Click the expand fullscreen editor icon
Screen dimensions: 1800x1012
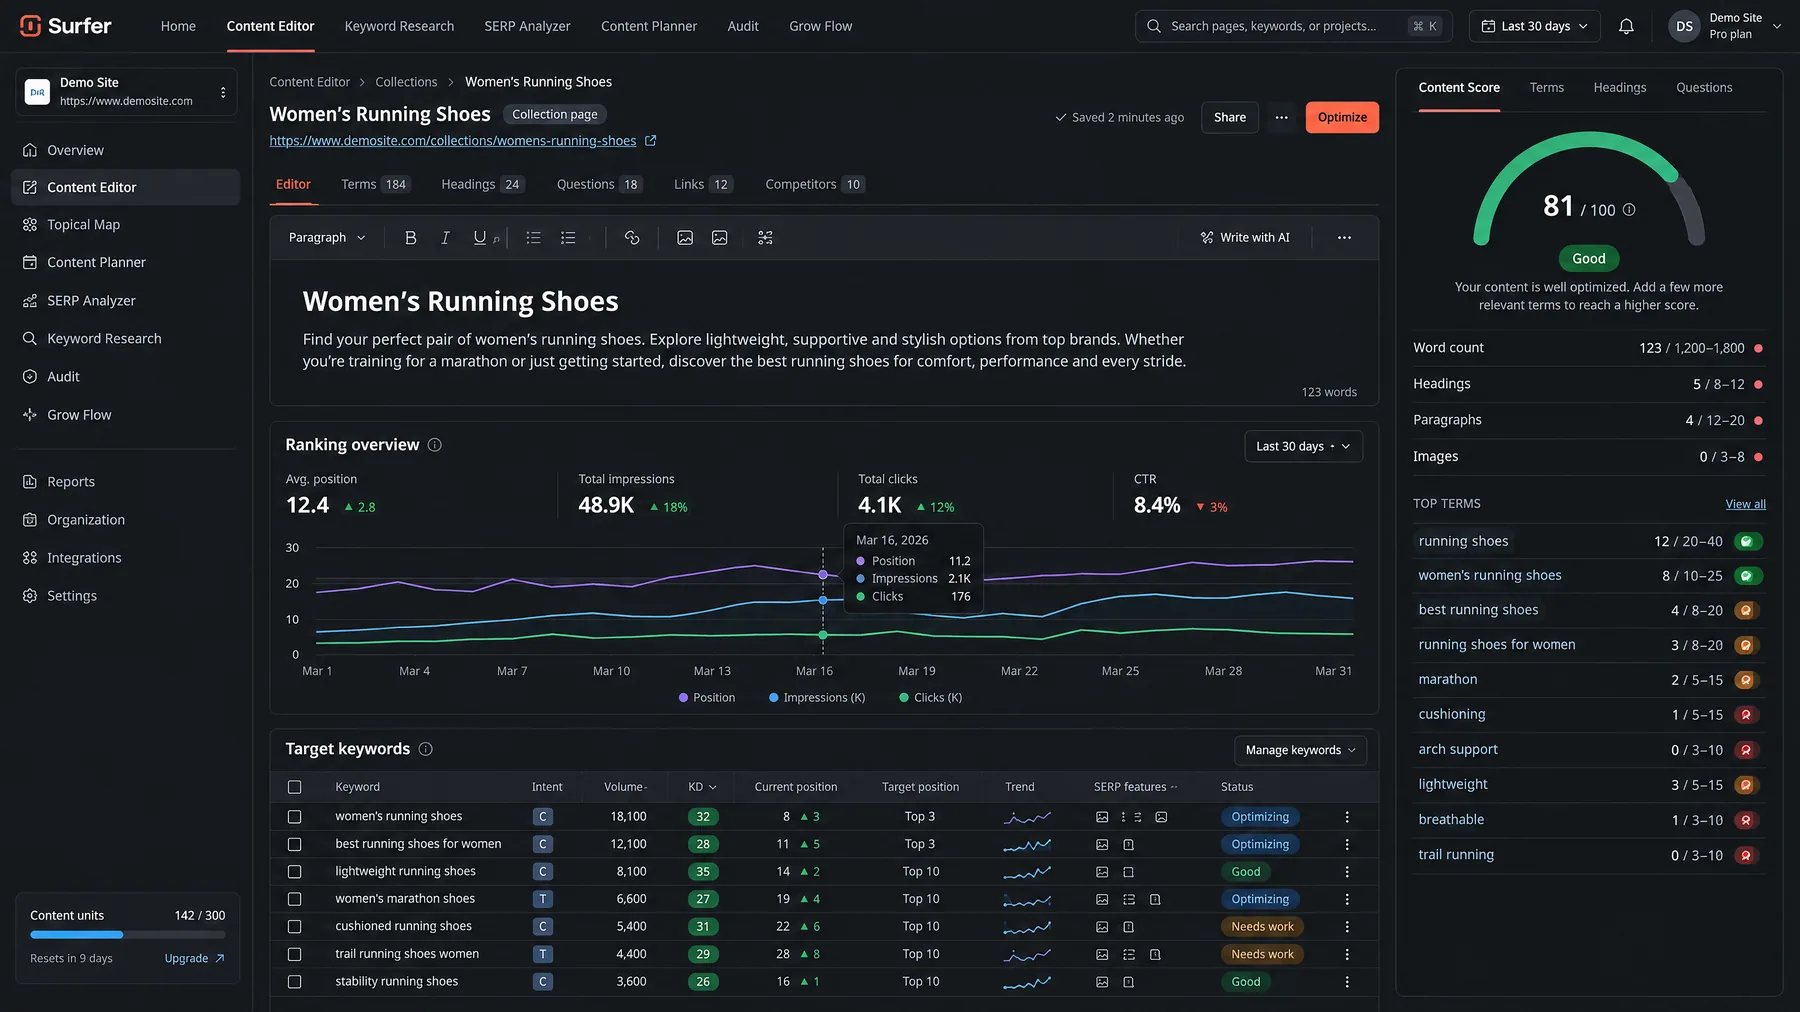[765, 238]
